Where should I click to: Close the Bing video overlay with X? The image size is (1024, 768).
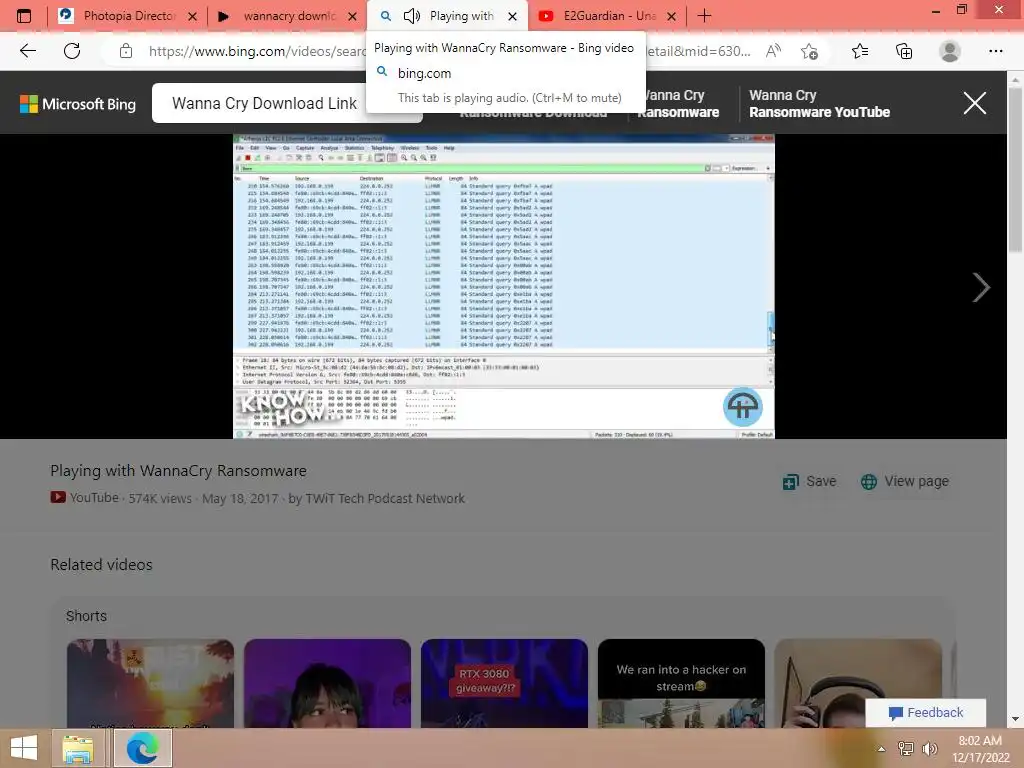pyautogui.click(x=974, y=103)
